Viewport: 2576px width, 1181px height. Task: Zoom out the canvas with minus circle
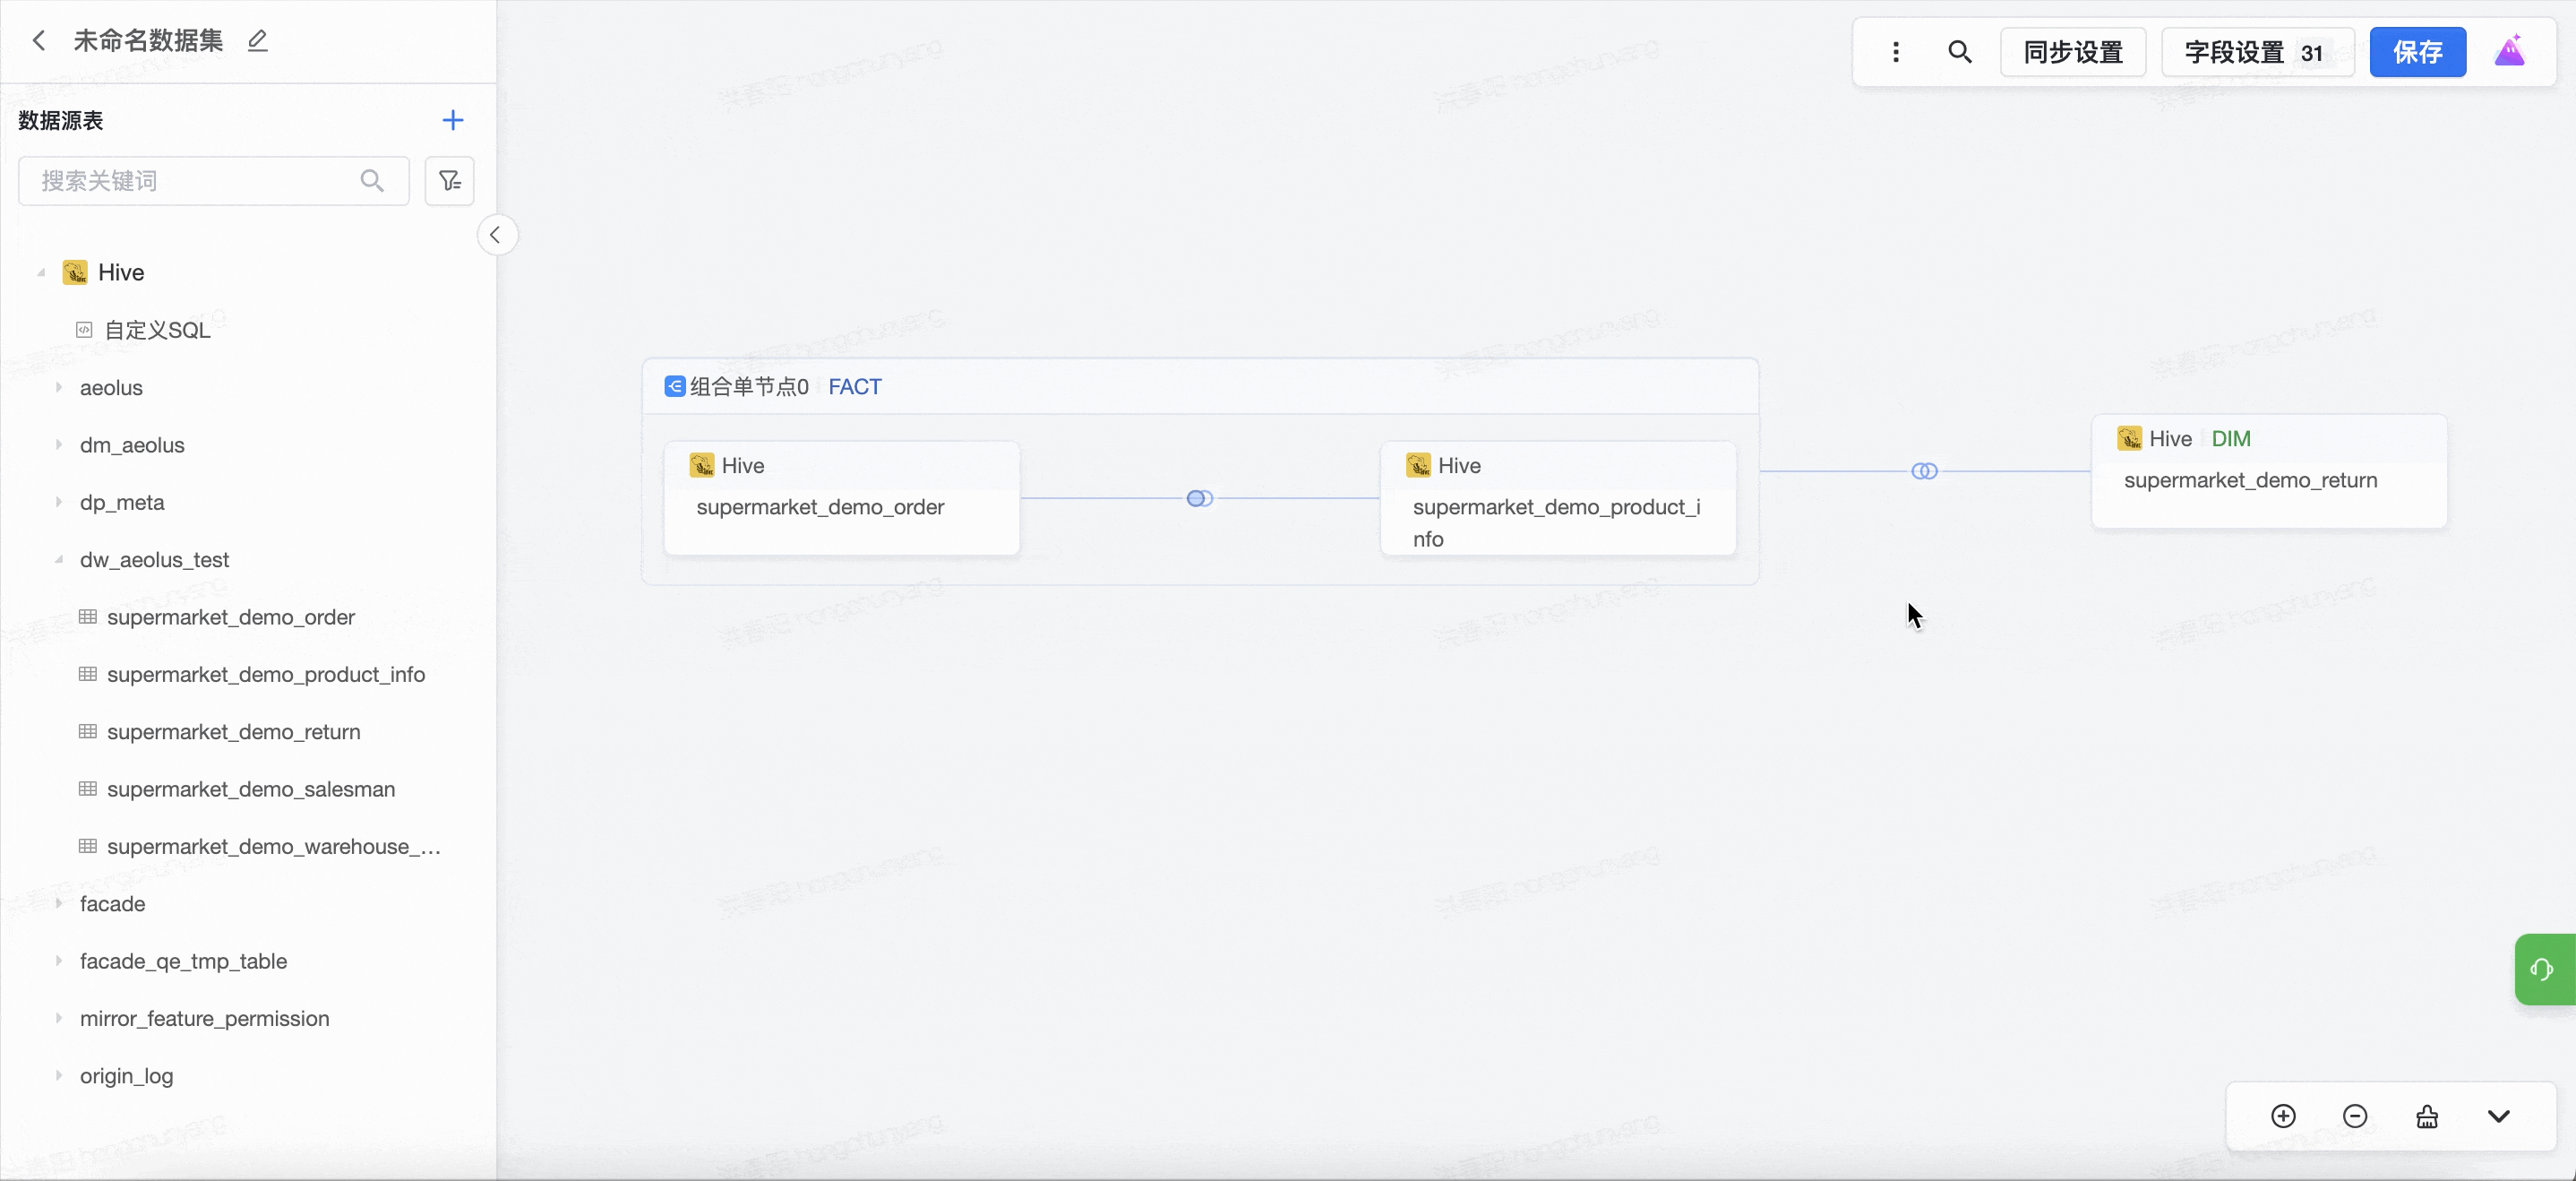[x=2355, y=1116]
